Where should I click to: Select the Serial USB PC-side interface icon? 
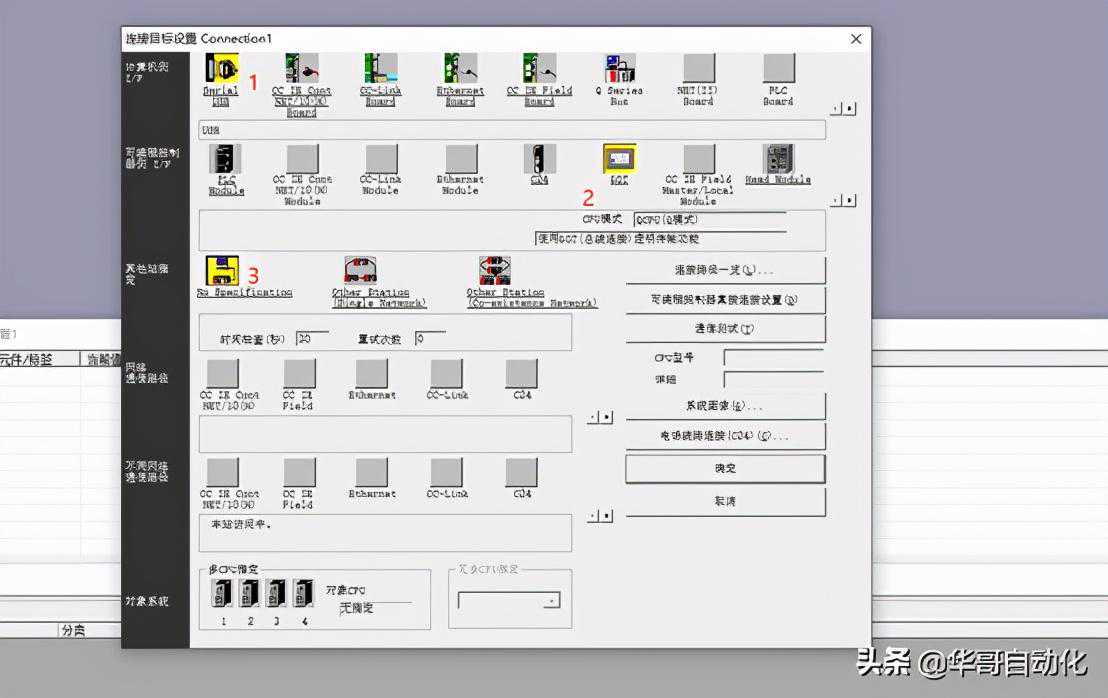221,69
